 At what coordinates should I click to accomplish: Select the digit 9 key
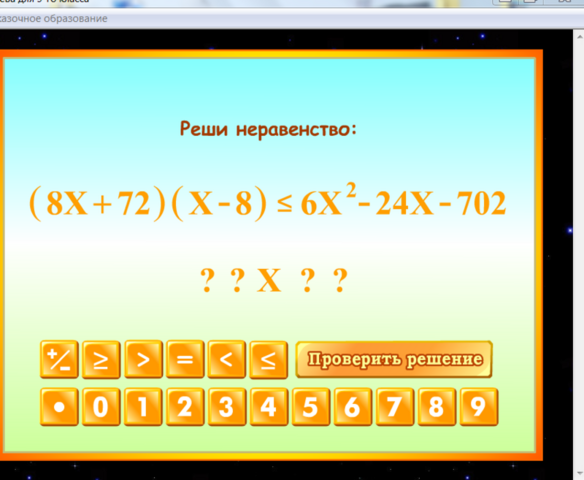[x=479, y=407]
